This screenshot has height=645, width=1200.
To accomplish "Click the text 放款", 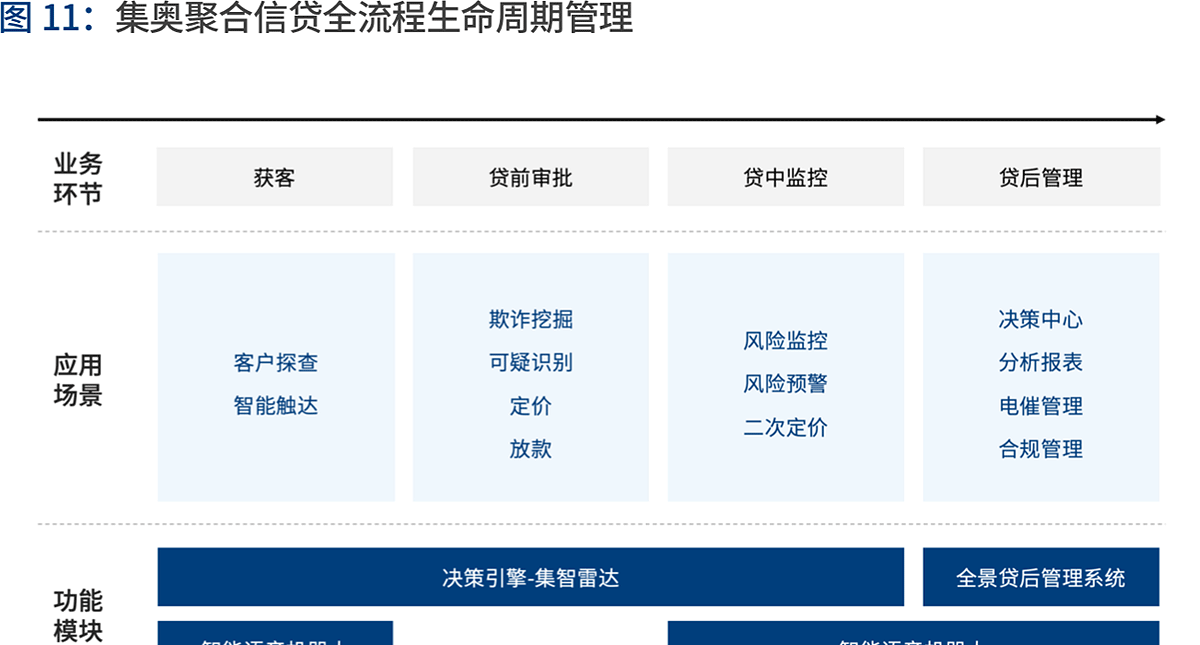I will (x=531, y=449).
